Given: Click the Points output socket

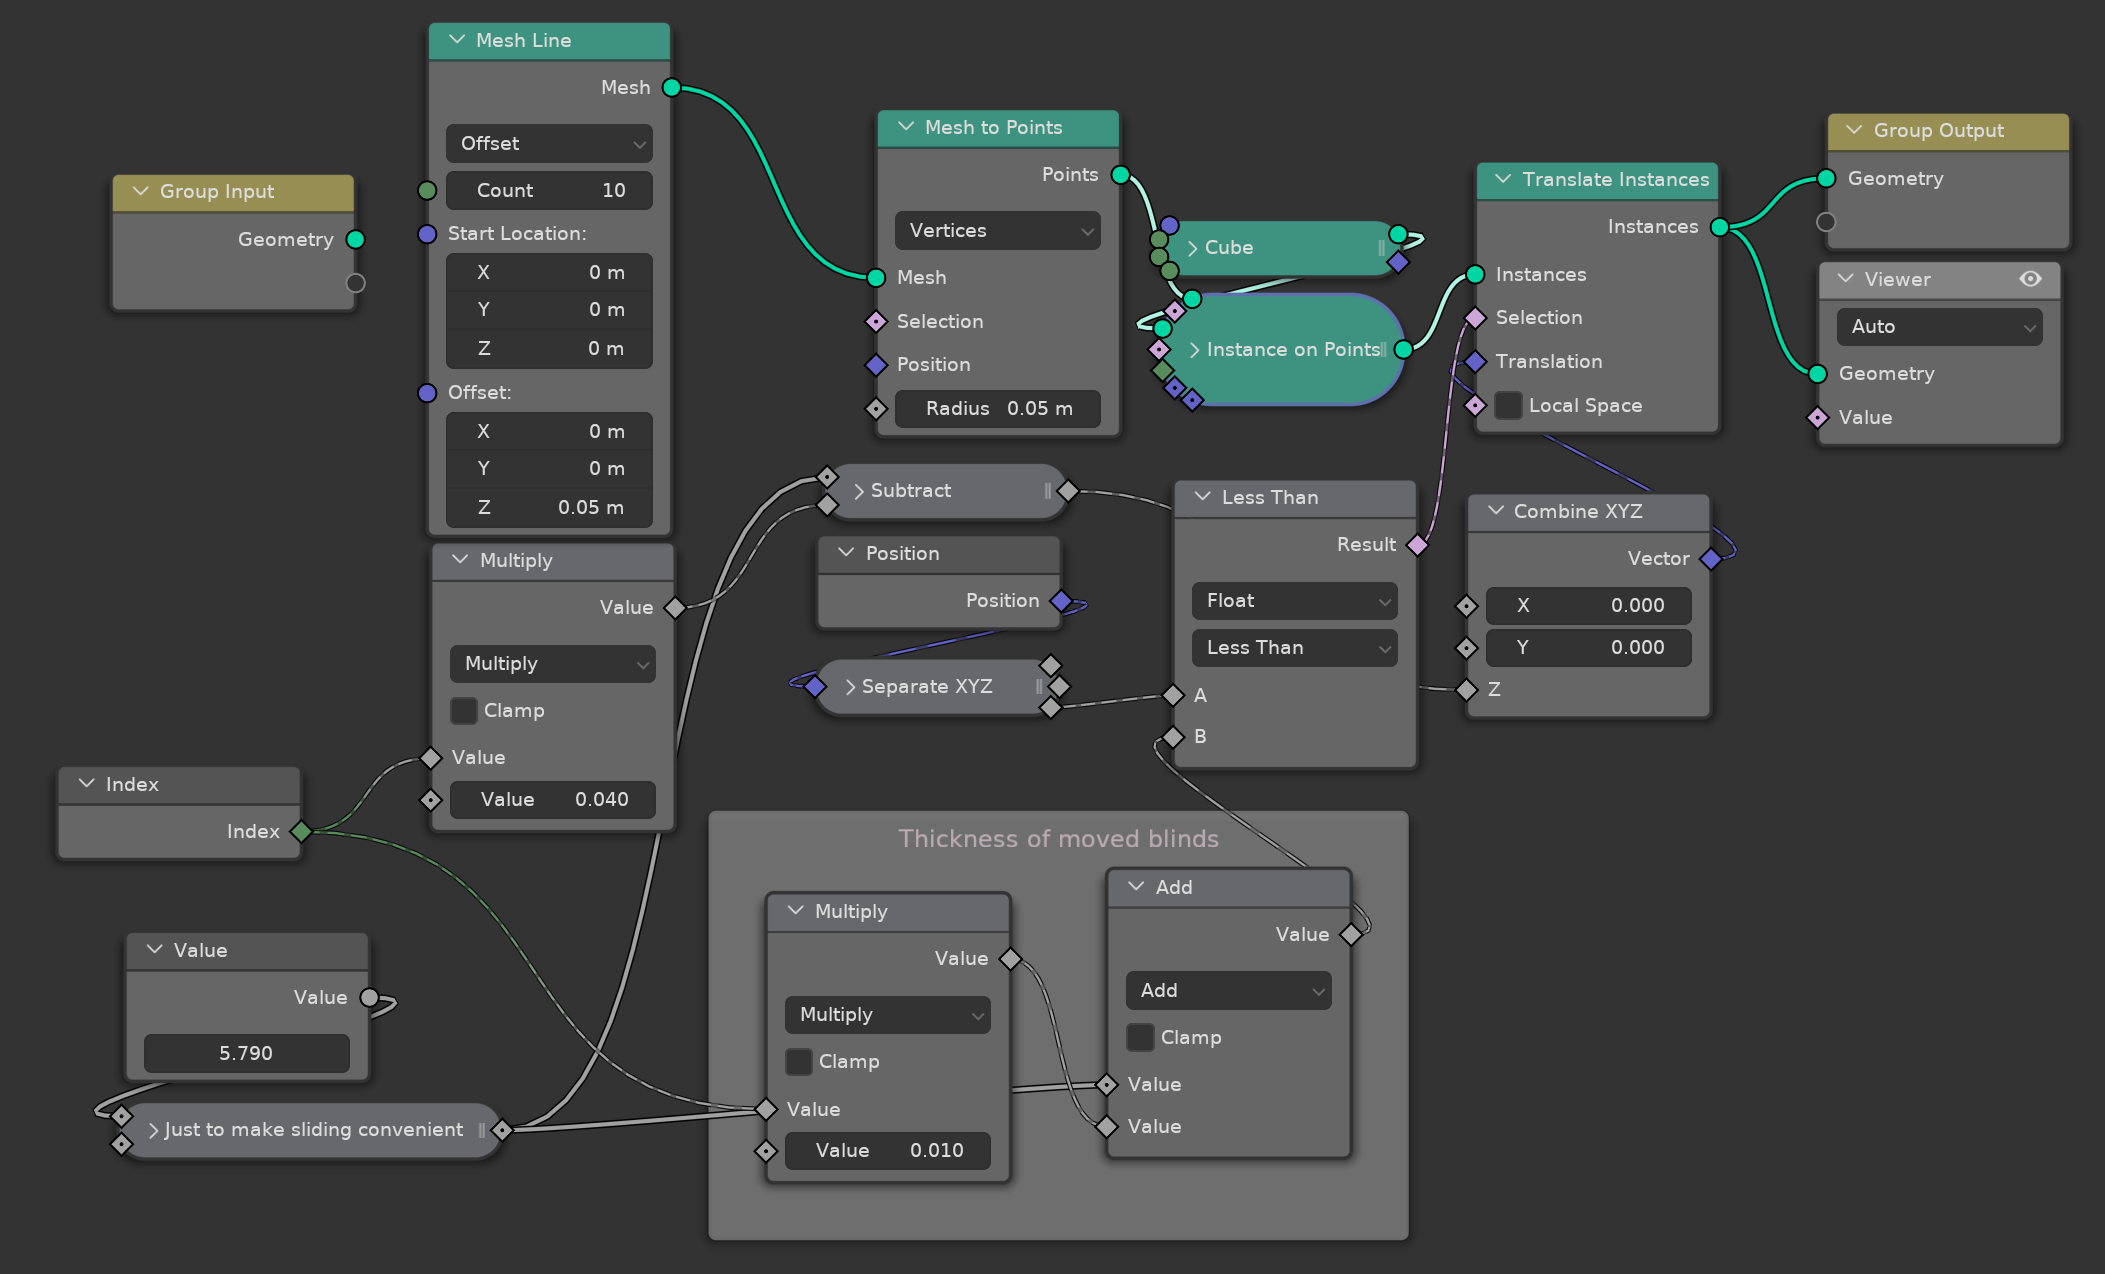Looking at the screenshot, I should click(1121, 175).
